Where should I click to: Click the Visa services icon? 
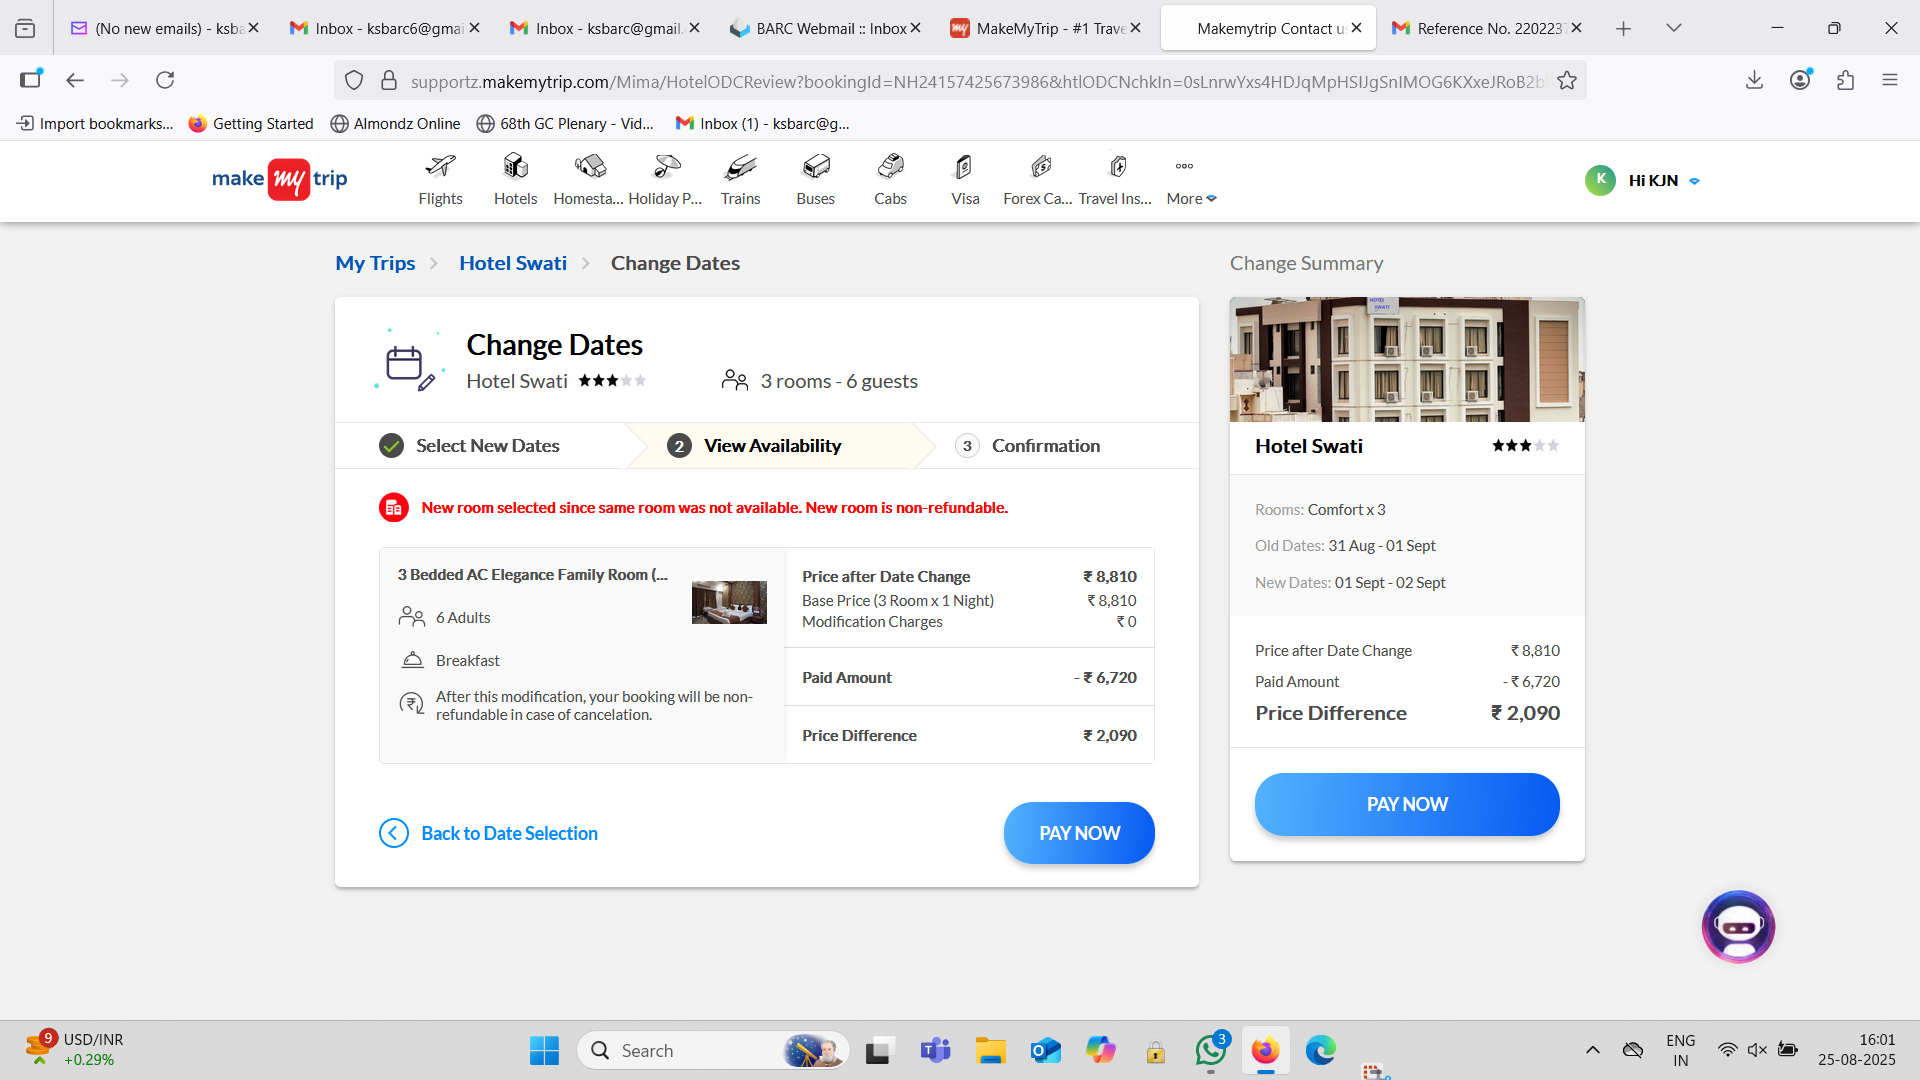click(964, 167)
